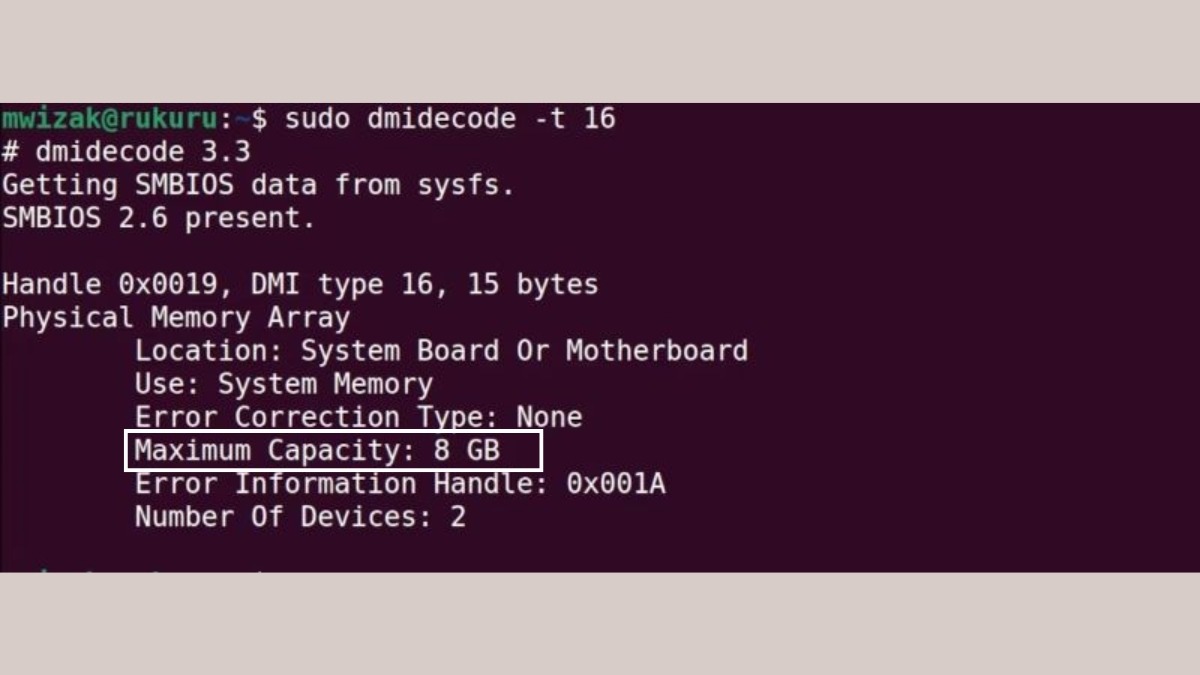Click the highlighted 'Maximum Capacity: 8 GB' box
The height and width of the screenshot is (675, 1200).
pyautogui.click(x=333, y=451)
